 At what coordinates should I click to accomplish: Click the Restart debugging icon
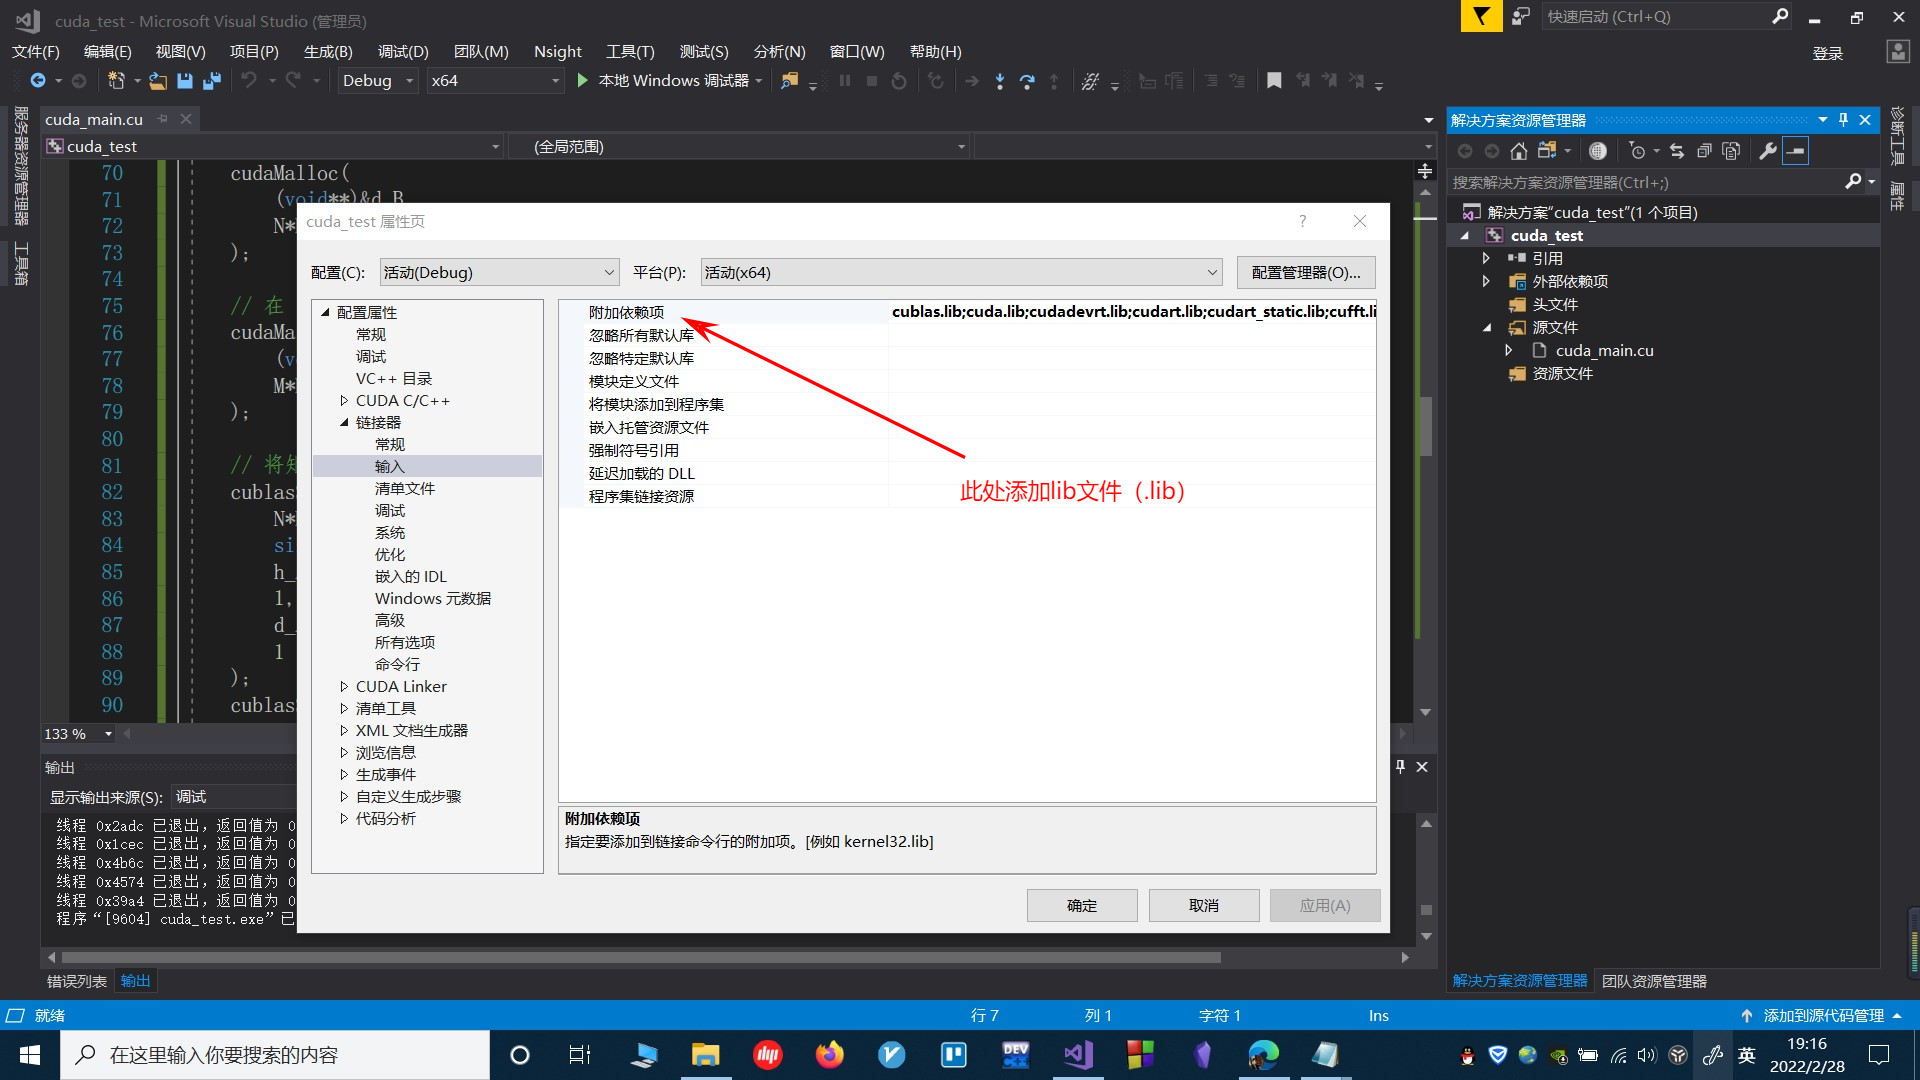[x=898, y=81]
